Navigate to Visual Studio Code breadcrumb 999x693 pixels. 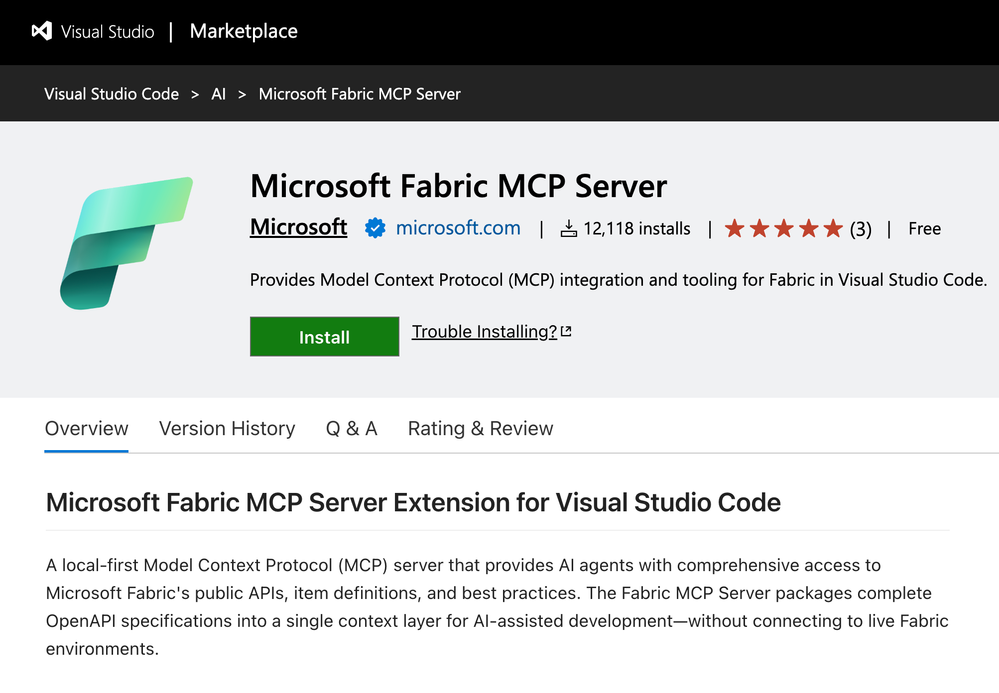pyautogui.click(x=111, y=94)
